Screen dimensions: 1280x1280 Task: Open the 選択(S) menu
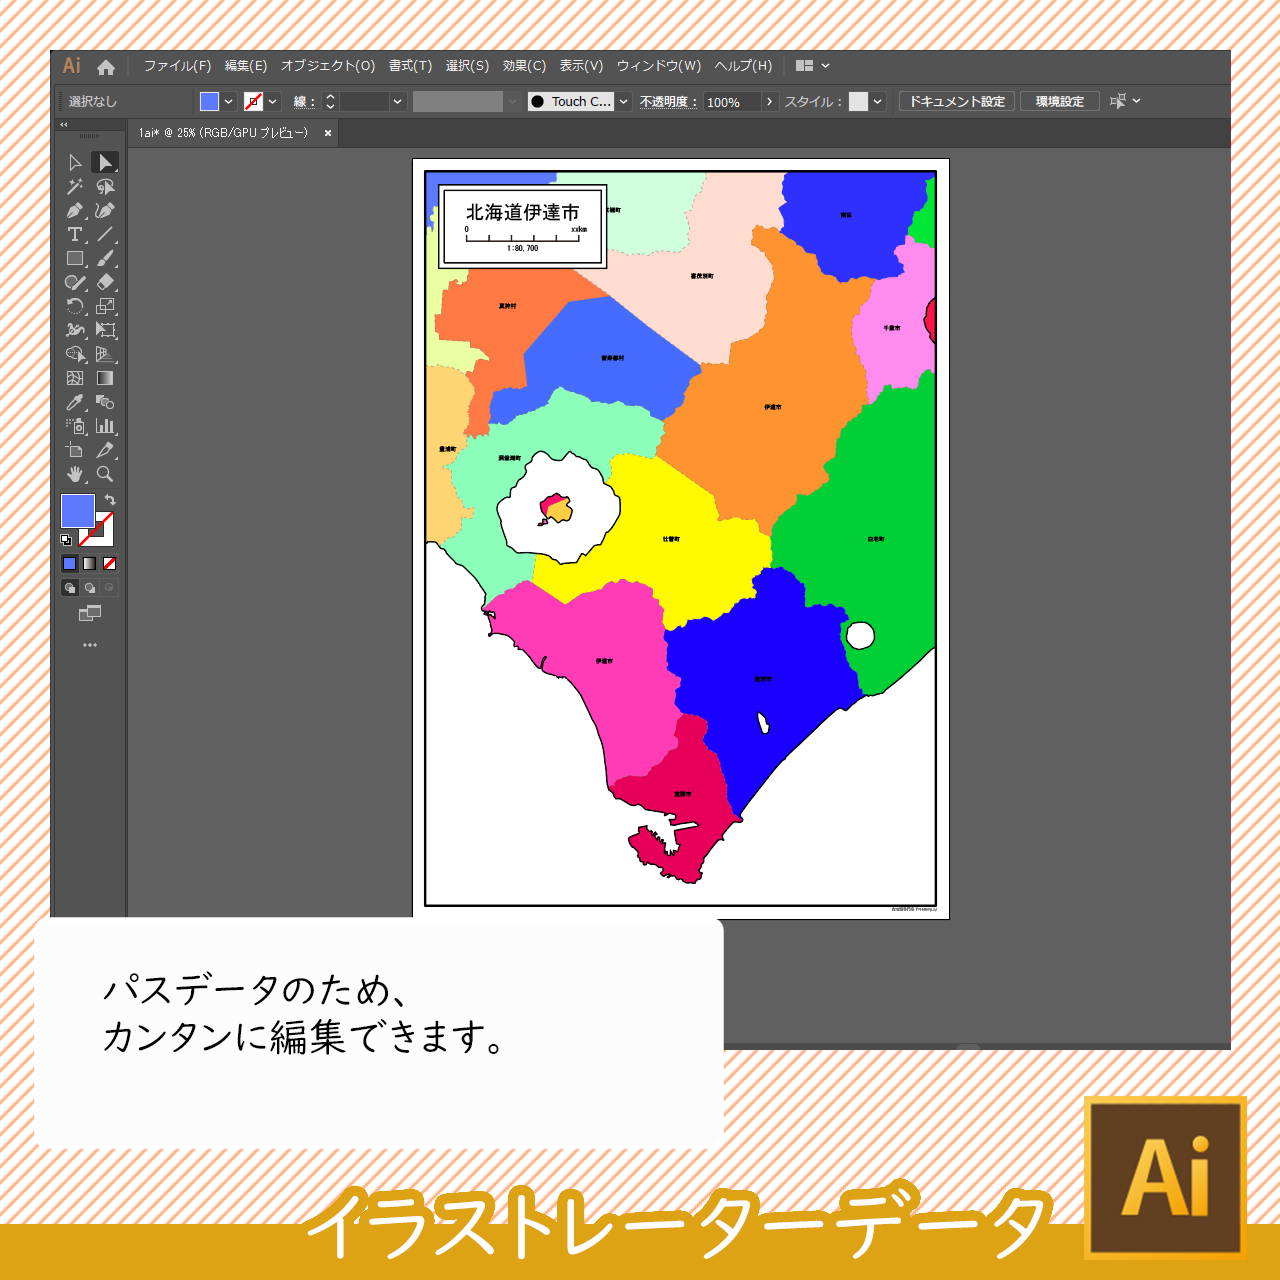pos(467,66)
